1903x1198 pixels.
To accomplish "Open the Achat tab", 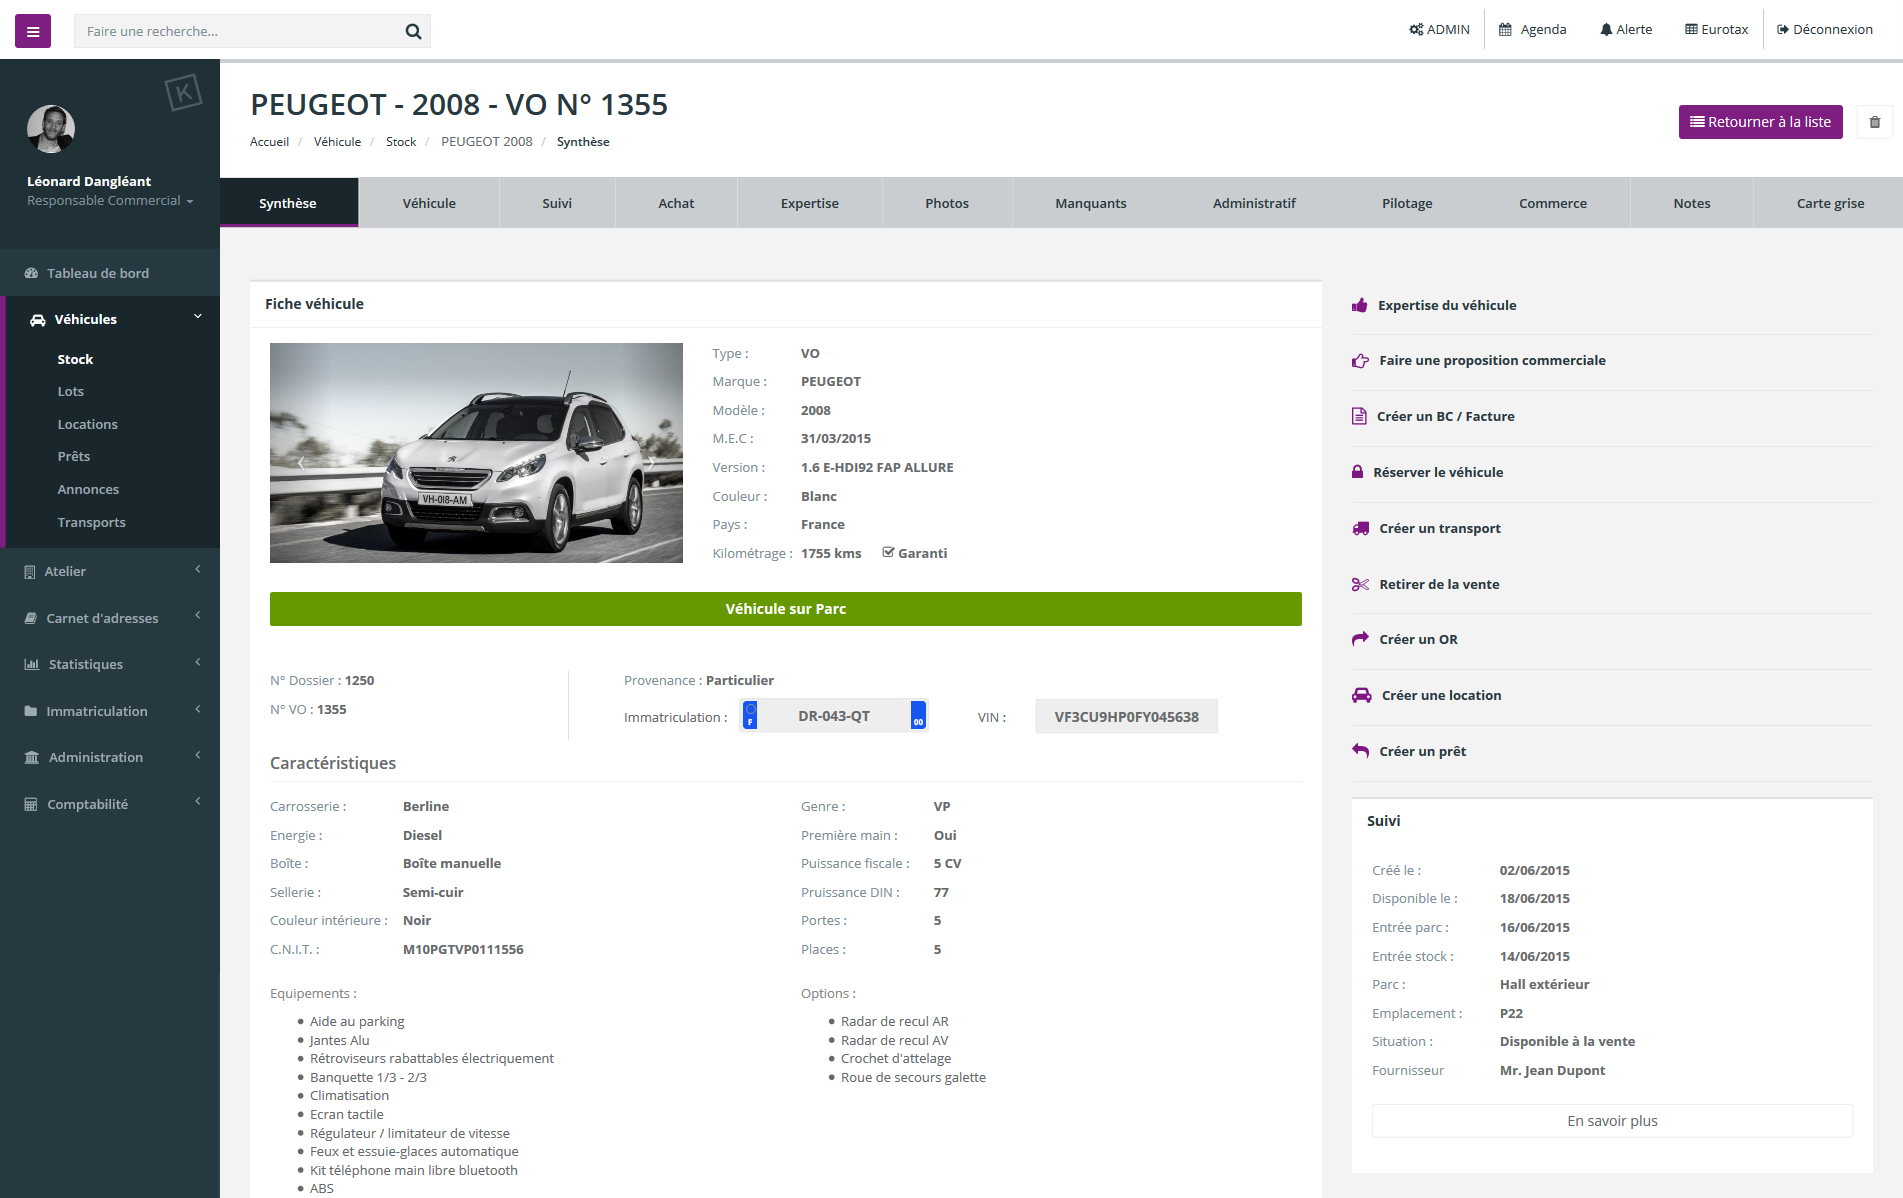I will point(676,203).
